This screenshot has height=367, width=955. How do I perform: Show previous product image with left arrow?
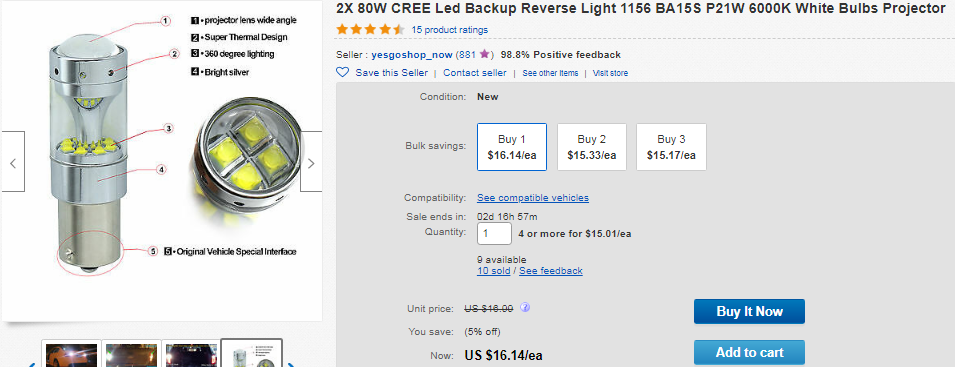coord(13,162)
